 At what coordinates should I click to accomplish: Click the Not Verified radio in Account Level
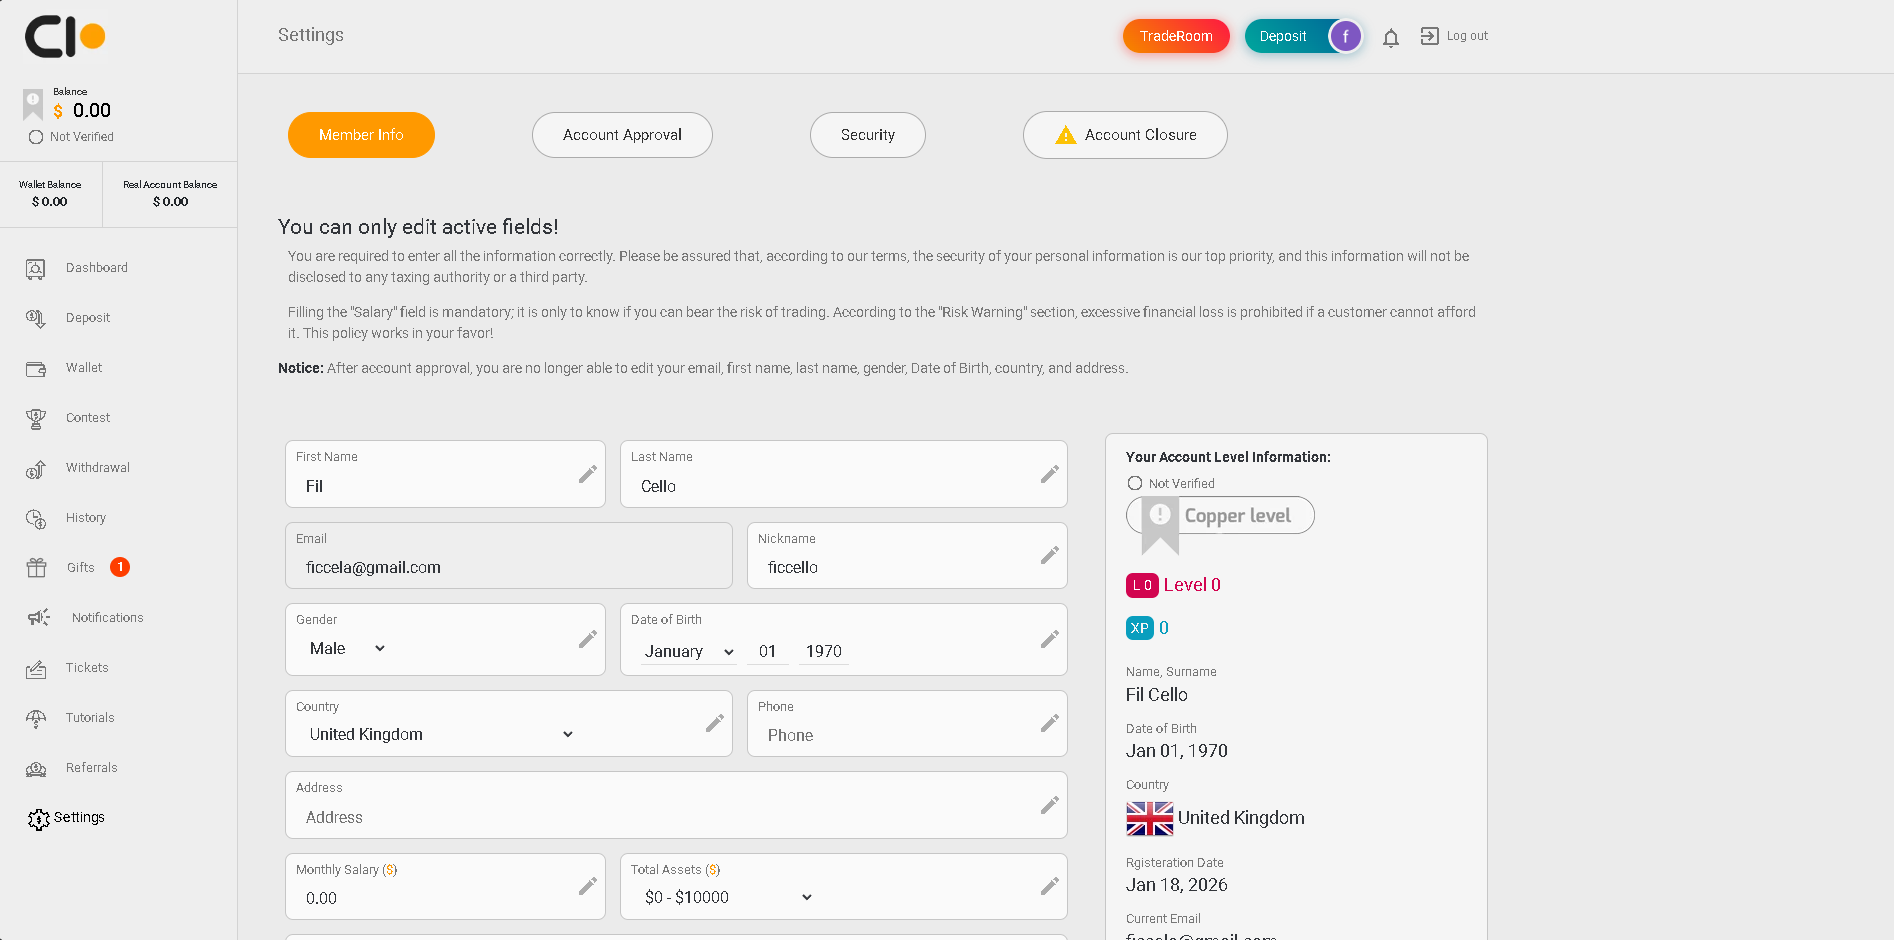pos(1135,483)
